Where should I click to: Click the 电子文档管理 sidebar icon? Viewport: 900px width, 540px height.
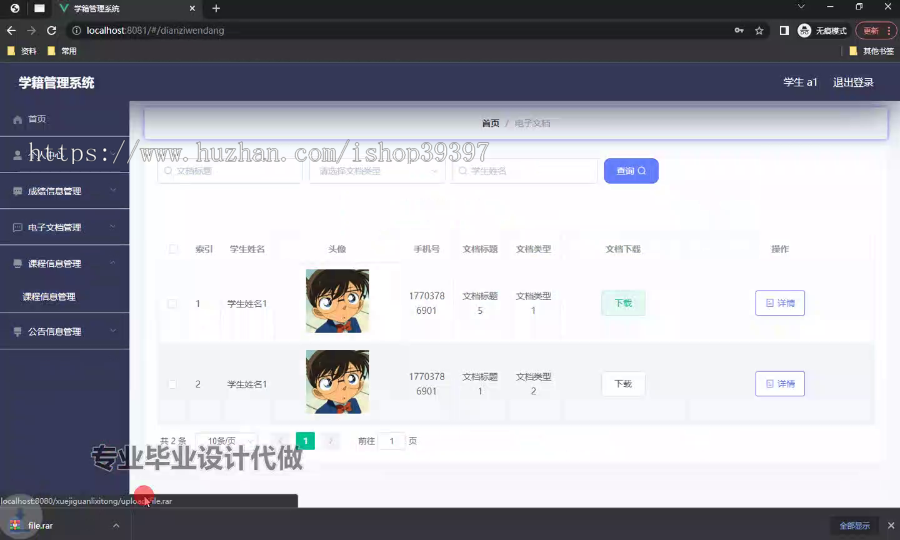pos(17,227)
